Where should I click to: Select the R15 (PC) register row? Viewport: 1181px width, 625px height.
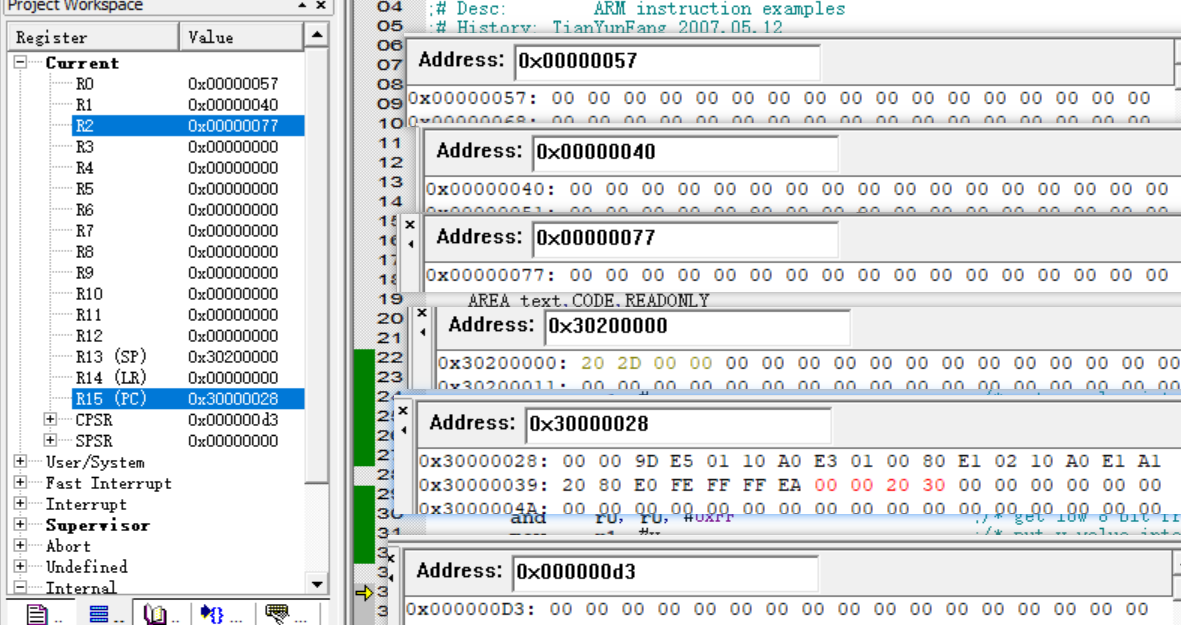[x=188, y=398]
